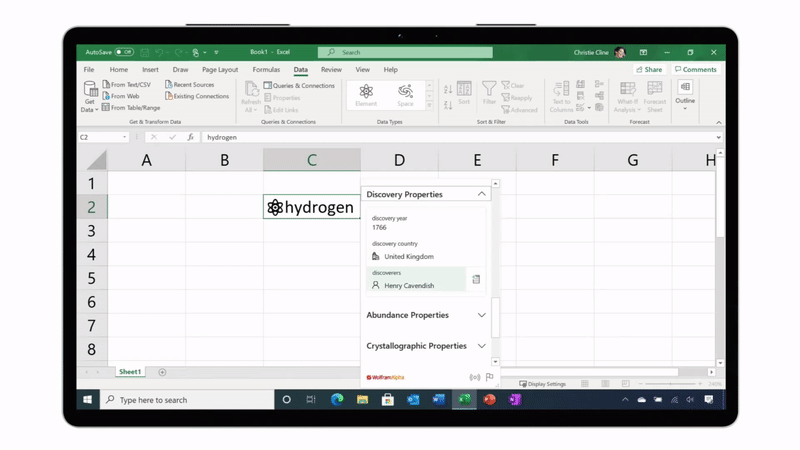Switch to the Review tab
Image resolution: width=800 pixels, height=450 pixels.
(331, 69)
